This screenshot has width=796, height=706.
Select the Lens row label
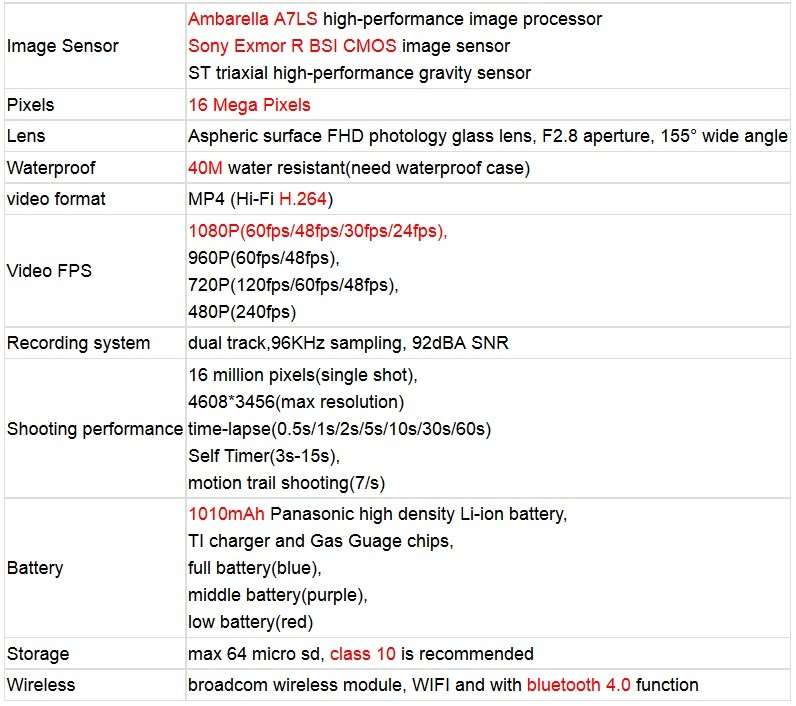(x=26, y=136)
